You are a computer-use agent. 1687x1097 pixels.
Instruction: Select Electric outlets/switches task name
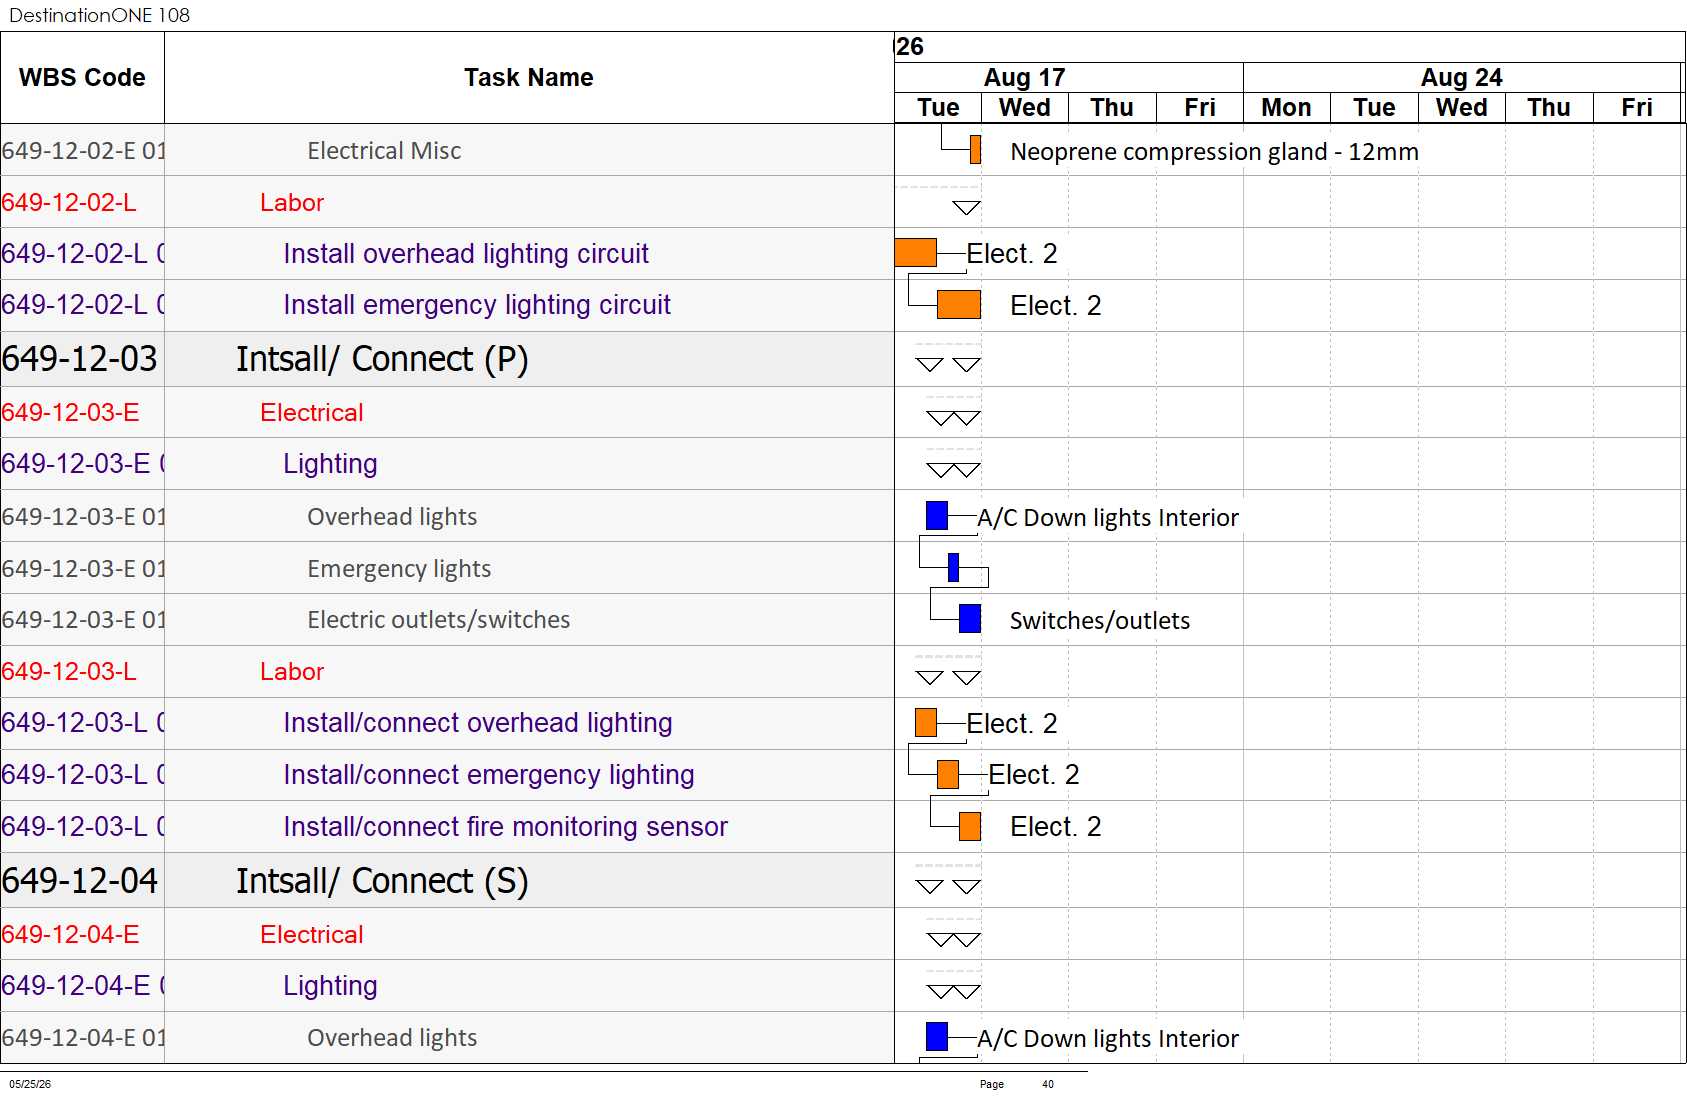[438, 619]
